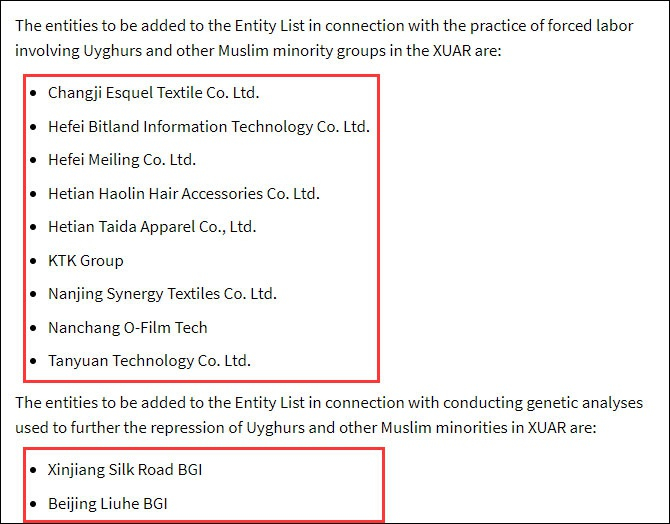
Task: Select the KTK Group list entry
Action: click(x=86, y=261)
